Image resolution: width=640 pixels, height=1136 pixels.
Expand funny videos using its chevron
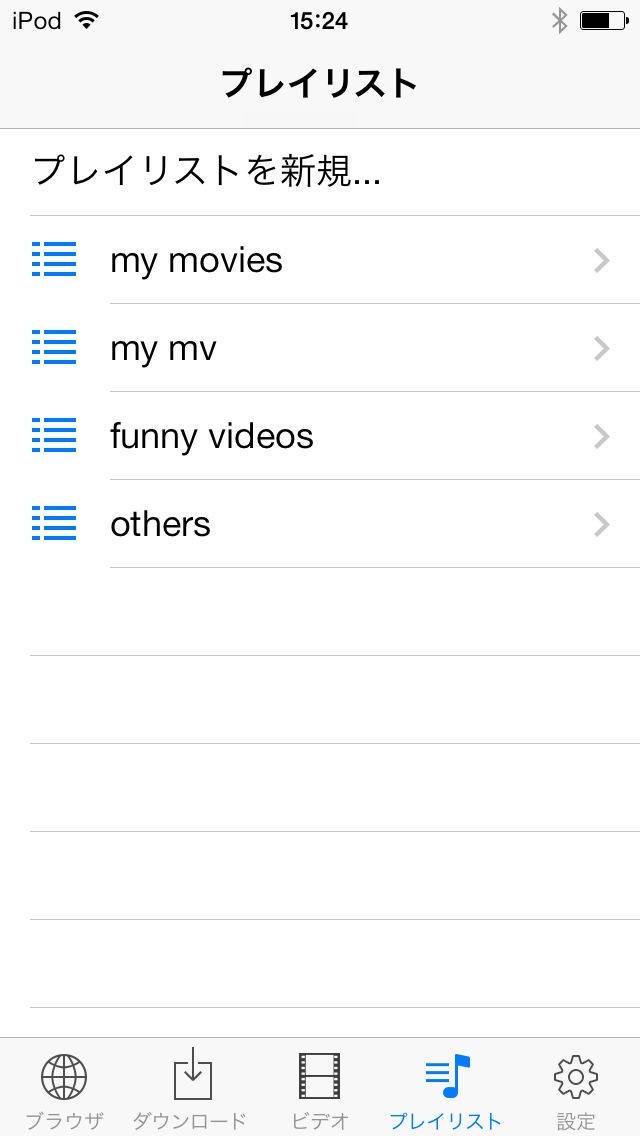601,436
